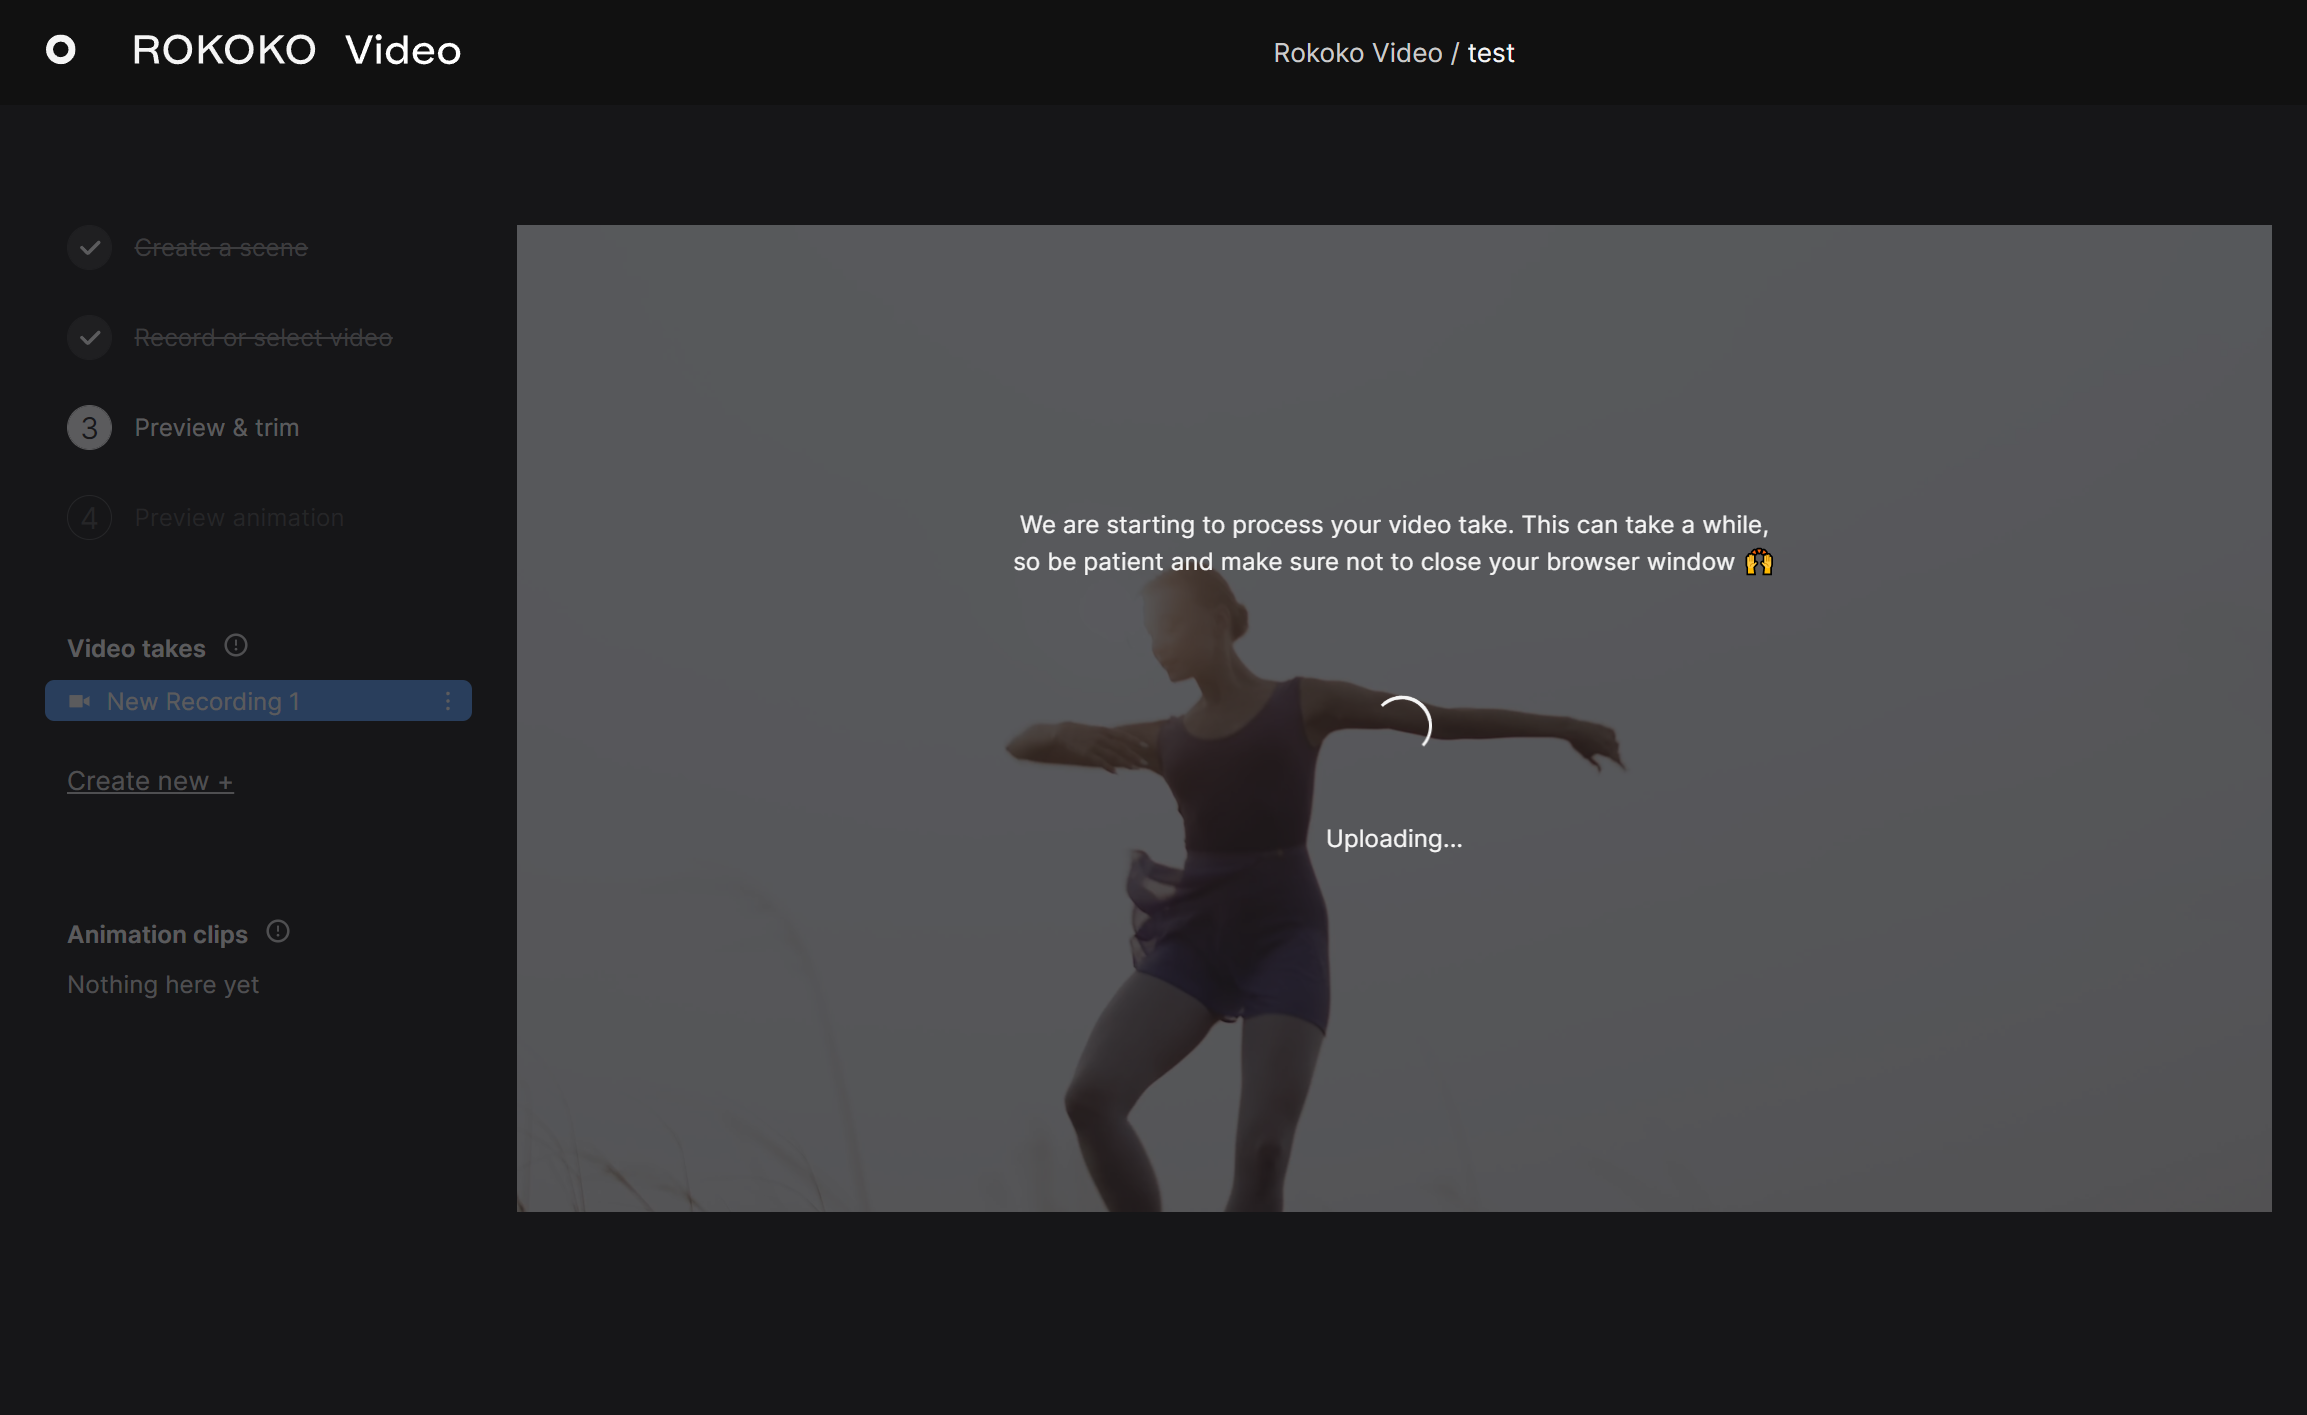Select the 'test' breadcrumb item
This screenshot has width=2307, height=1415.
pyautogui.click(x=1490, y=53)
